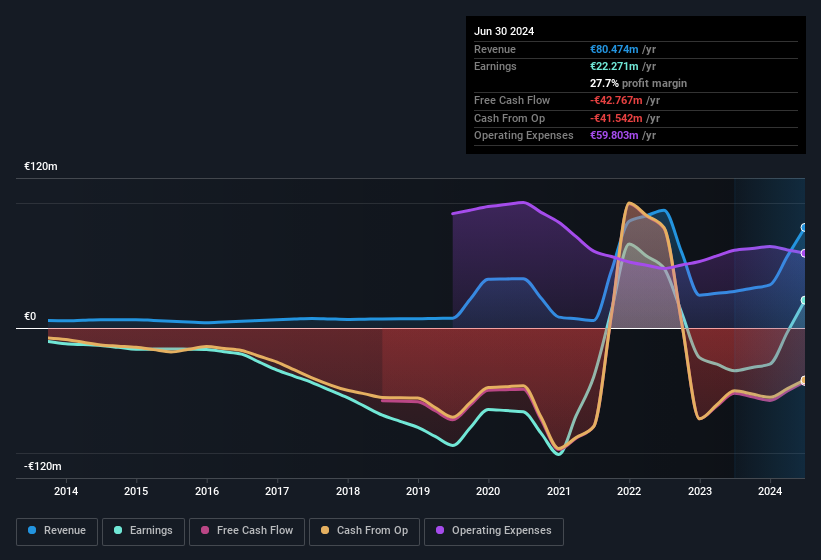Toggle the Revenue legend button
Image resolution: width=821 pixels, height=560 pixels.
click(x=57, y=531)
